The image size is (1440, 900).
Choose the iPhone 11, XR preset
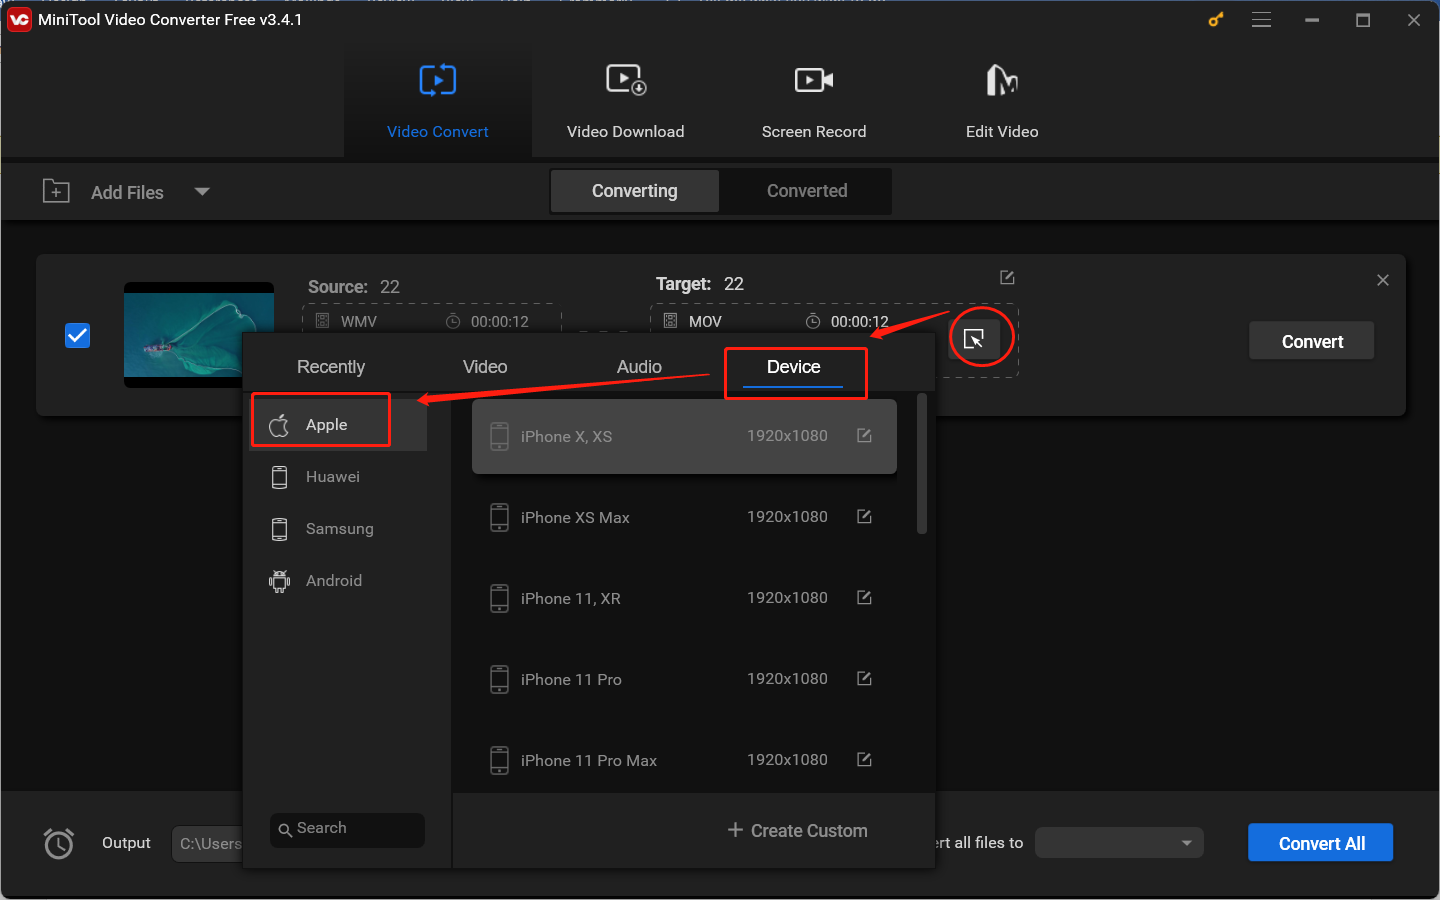684,598
